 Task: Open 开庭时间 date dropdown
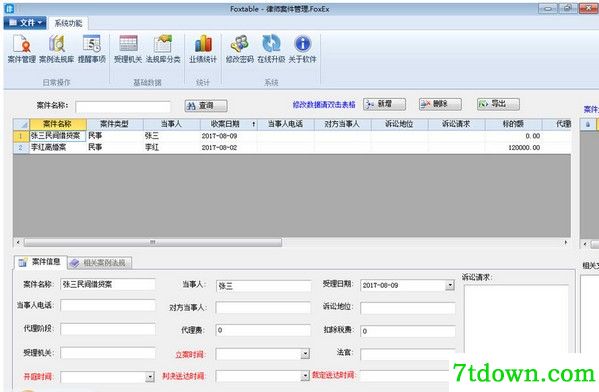[x=150, y=377]
